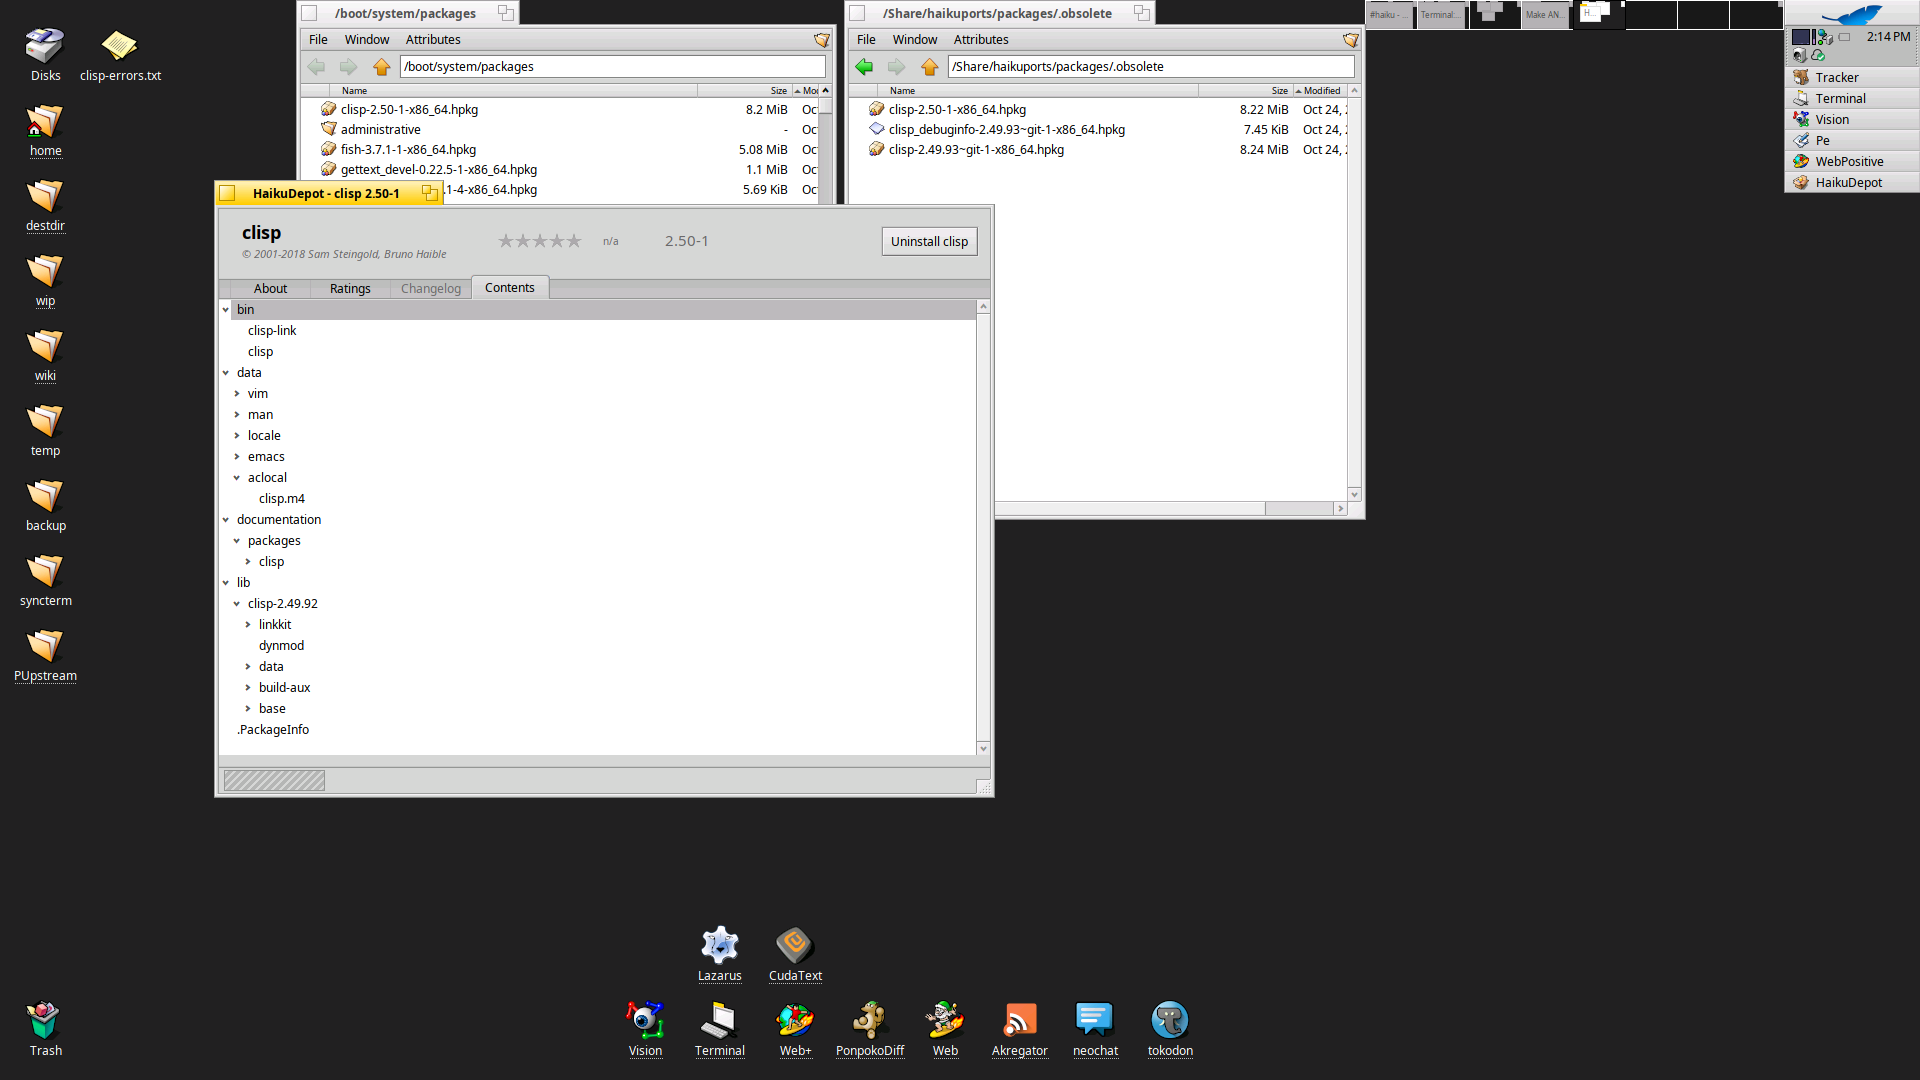
Task: Open the CudaText icon
Action: pos(795,946)
